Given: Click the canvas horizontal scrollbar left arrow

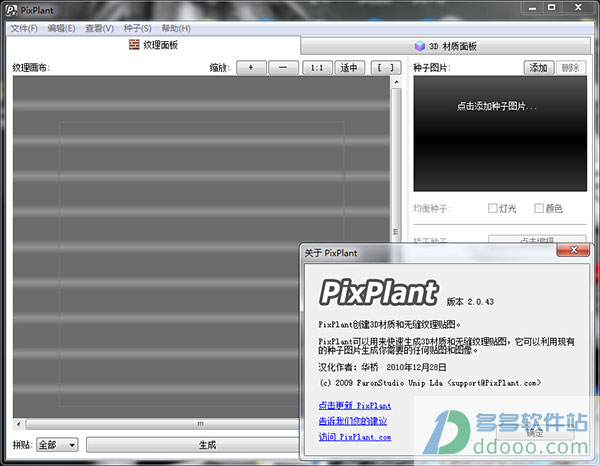Looking at the screenshot, I should [x=18, y=424].
